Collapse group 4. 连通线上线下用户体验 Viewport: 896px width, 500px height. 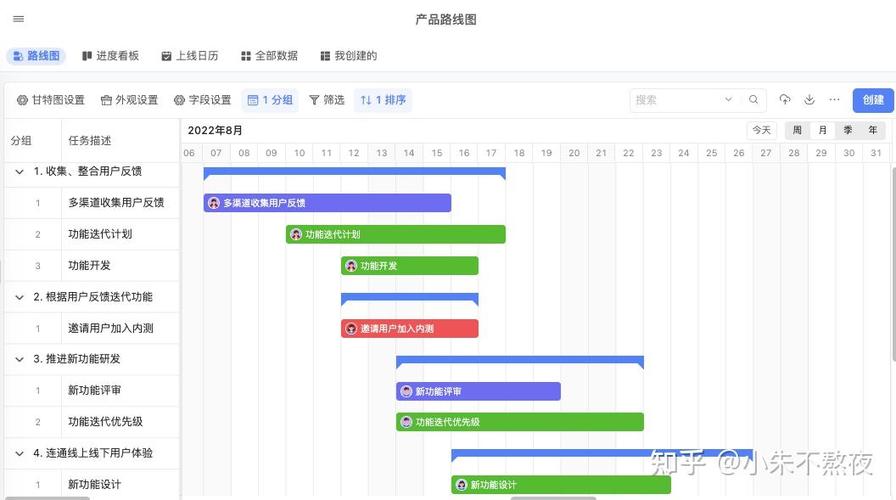(19, 453)
